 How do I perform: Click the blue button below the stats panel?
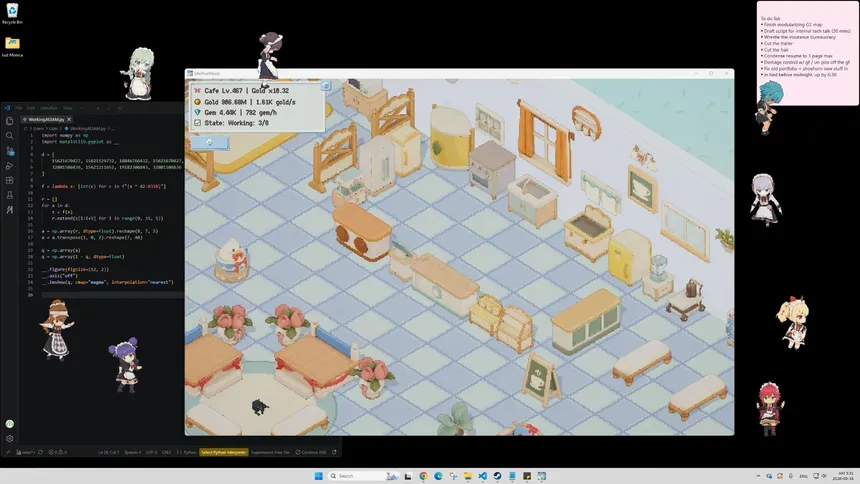(209, 142)
